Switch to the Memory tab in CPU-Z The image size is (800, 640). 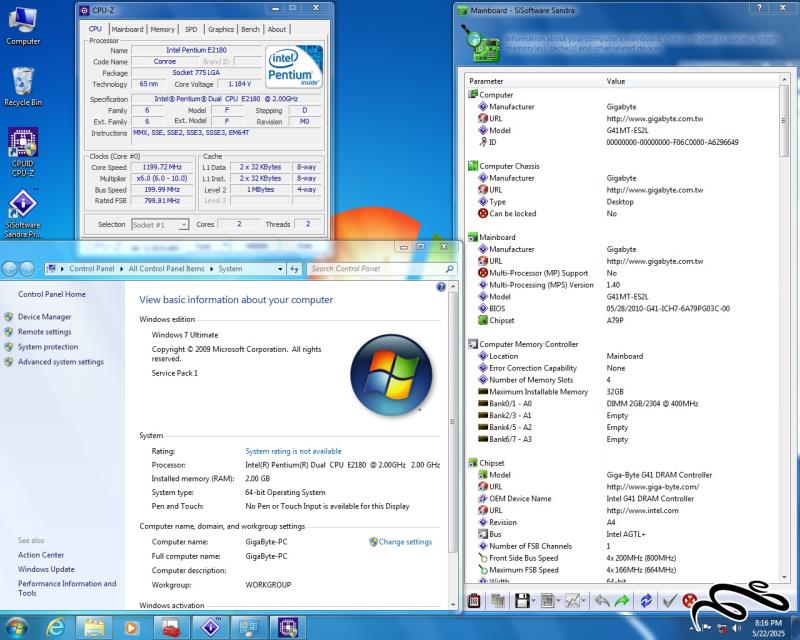point(162,30)
